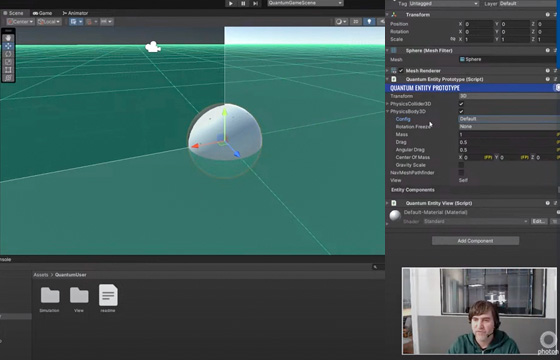Edit Scale Y field

pos(515,39)
